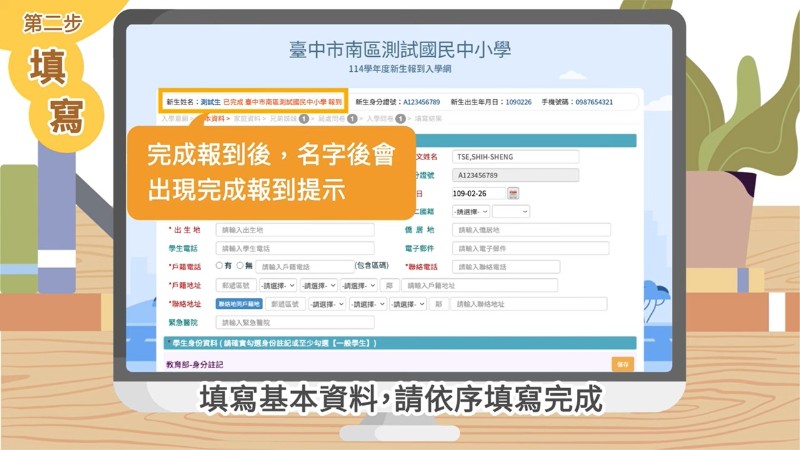This screenshot has width=800, height=450.
Task: Open the first nationality 請選擇 dropdown
Action: tap(471, 212)
